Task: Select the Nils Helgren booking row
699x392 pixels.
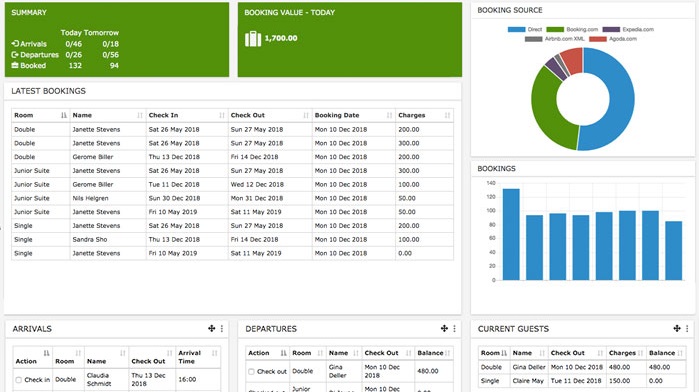Action: pos(232,198)
